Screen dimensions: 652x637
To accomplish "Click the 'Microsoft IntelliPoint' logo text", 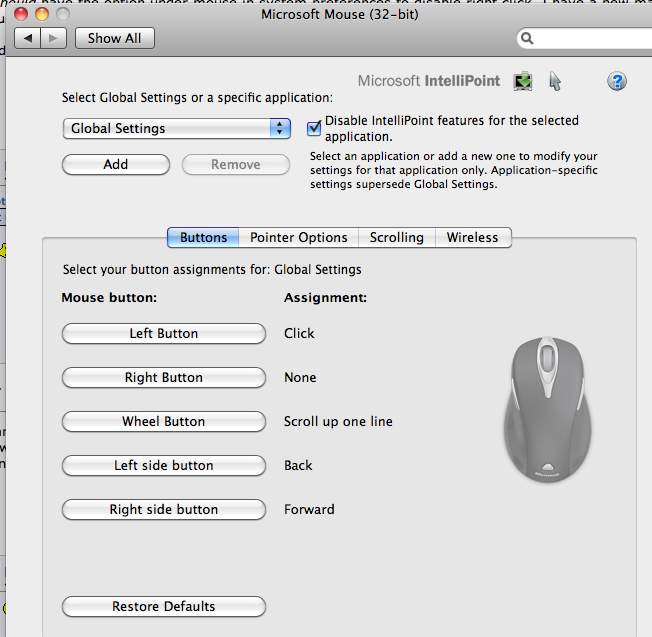I will pyautogui.click(x=429, y=81).
